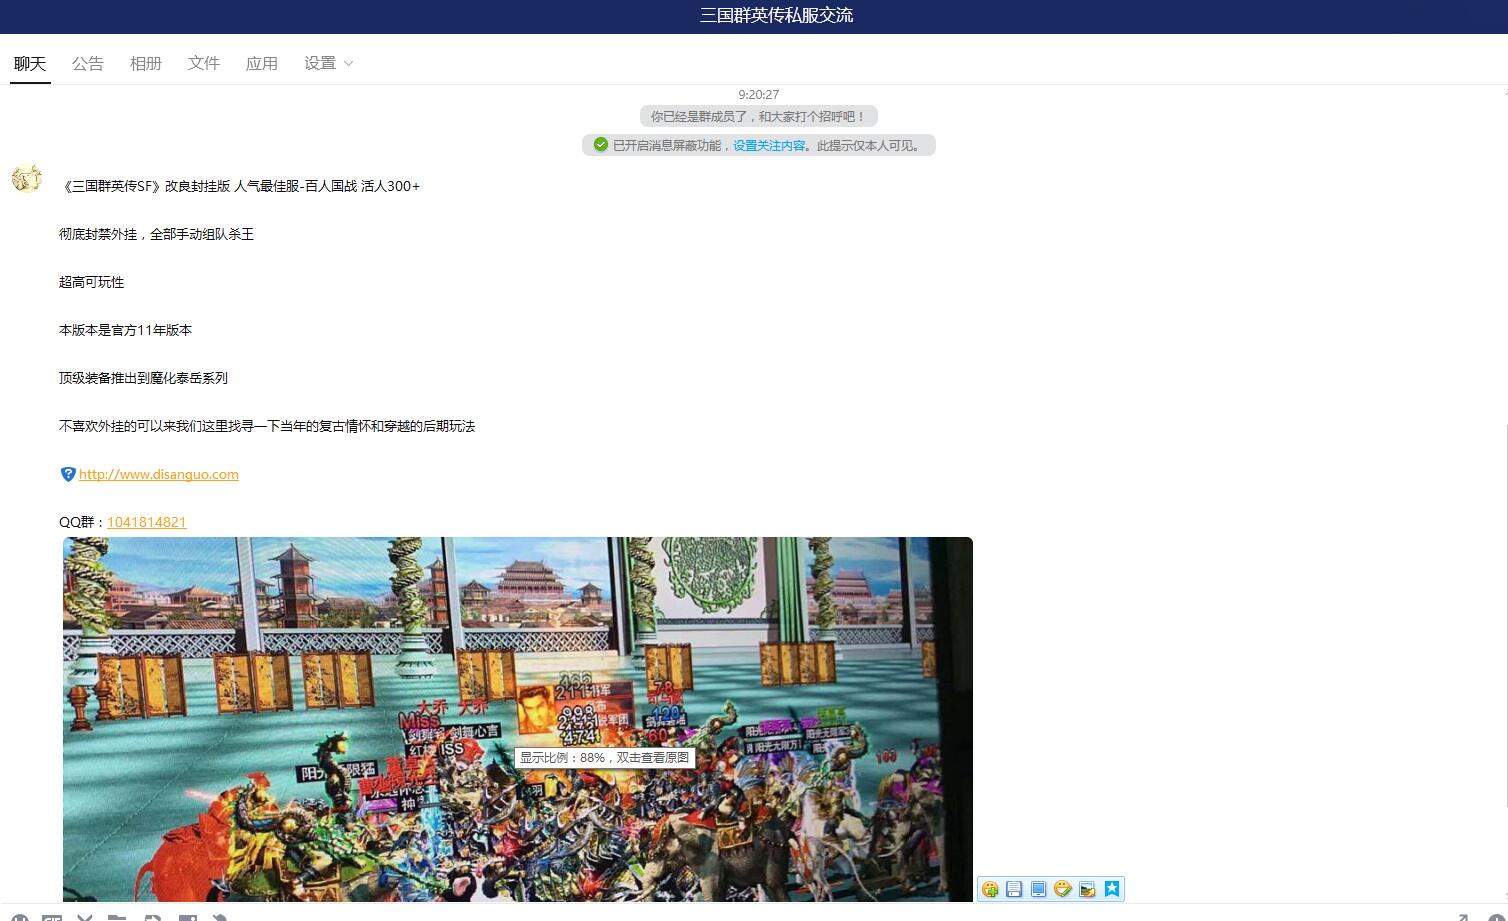Add image to emoticons with smiley-plus icon
Viewport: 1508px width, 921px height.
tap(990, 889)
